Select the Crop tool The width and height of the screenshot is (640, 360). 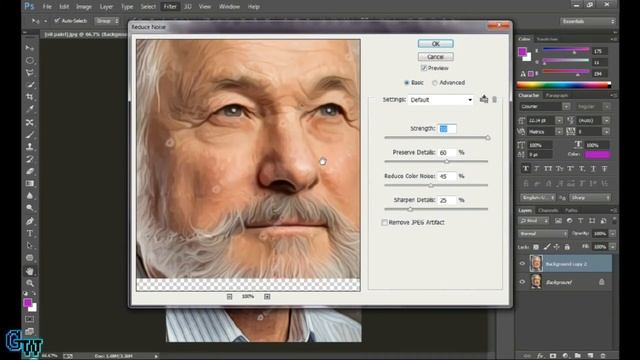coord(29,97)
